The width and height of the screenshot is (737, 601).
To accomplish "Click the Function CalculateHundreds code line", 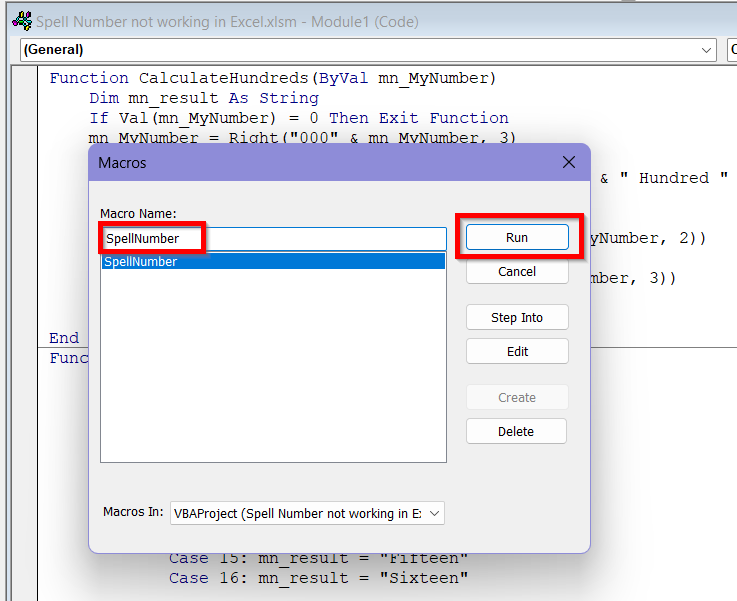I will point(272,78).
